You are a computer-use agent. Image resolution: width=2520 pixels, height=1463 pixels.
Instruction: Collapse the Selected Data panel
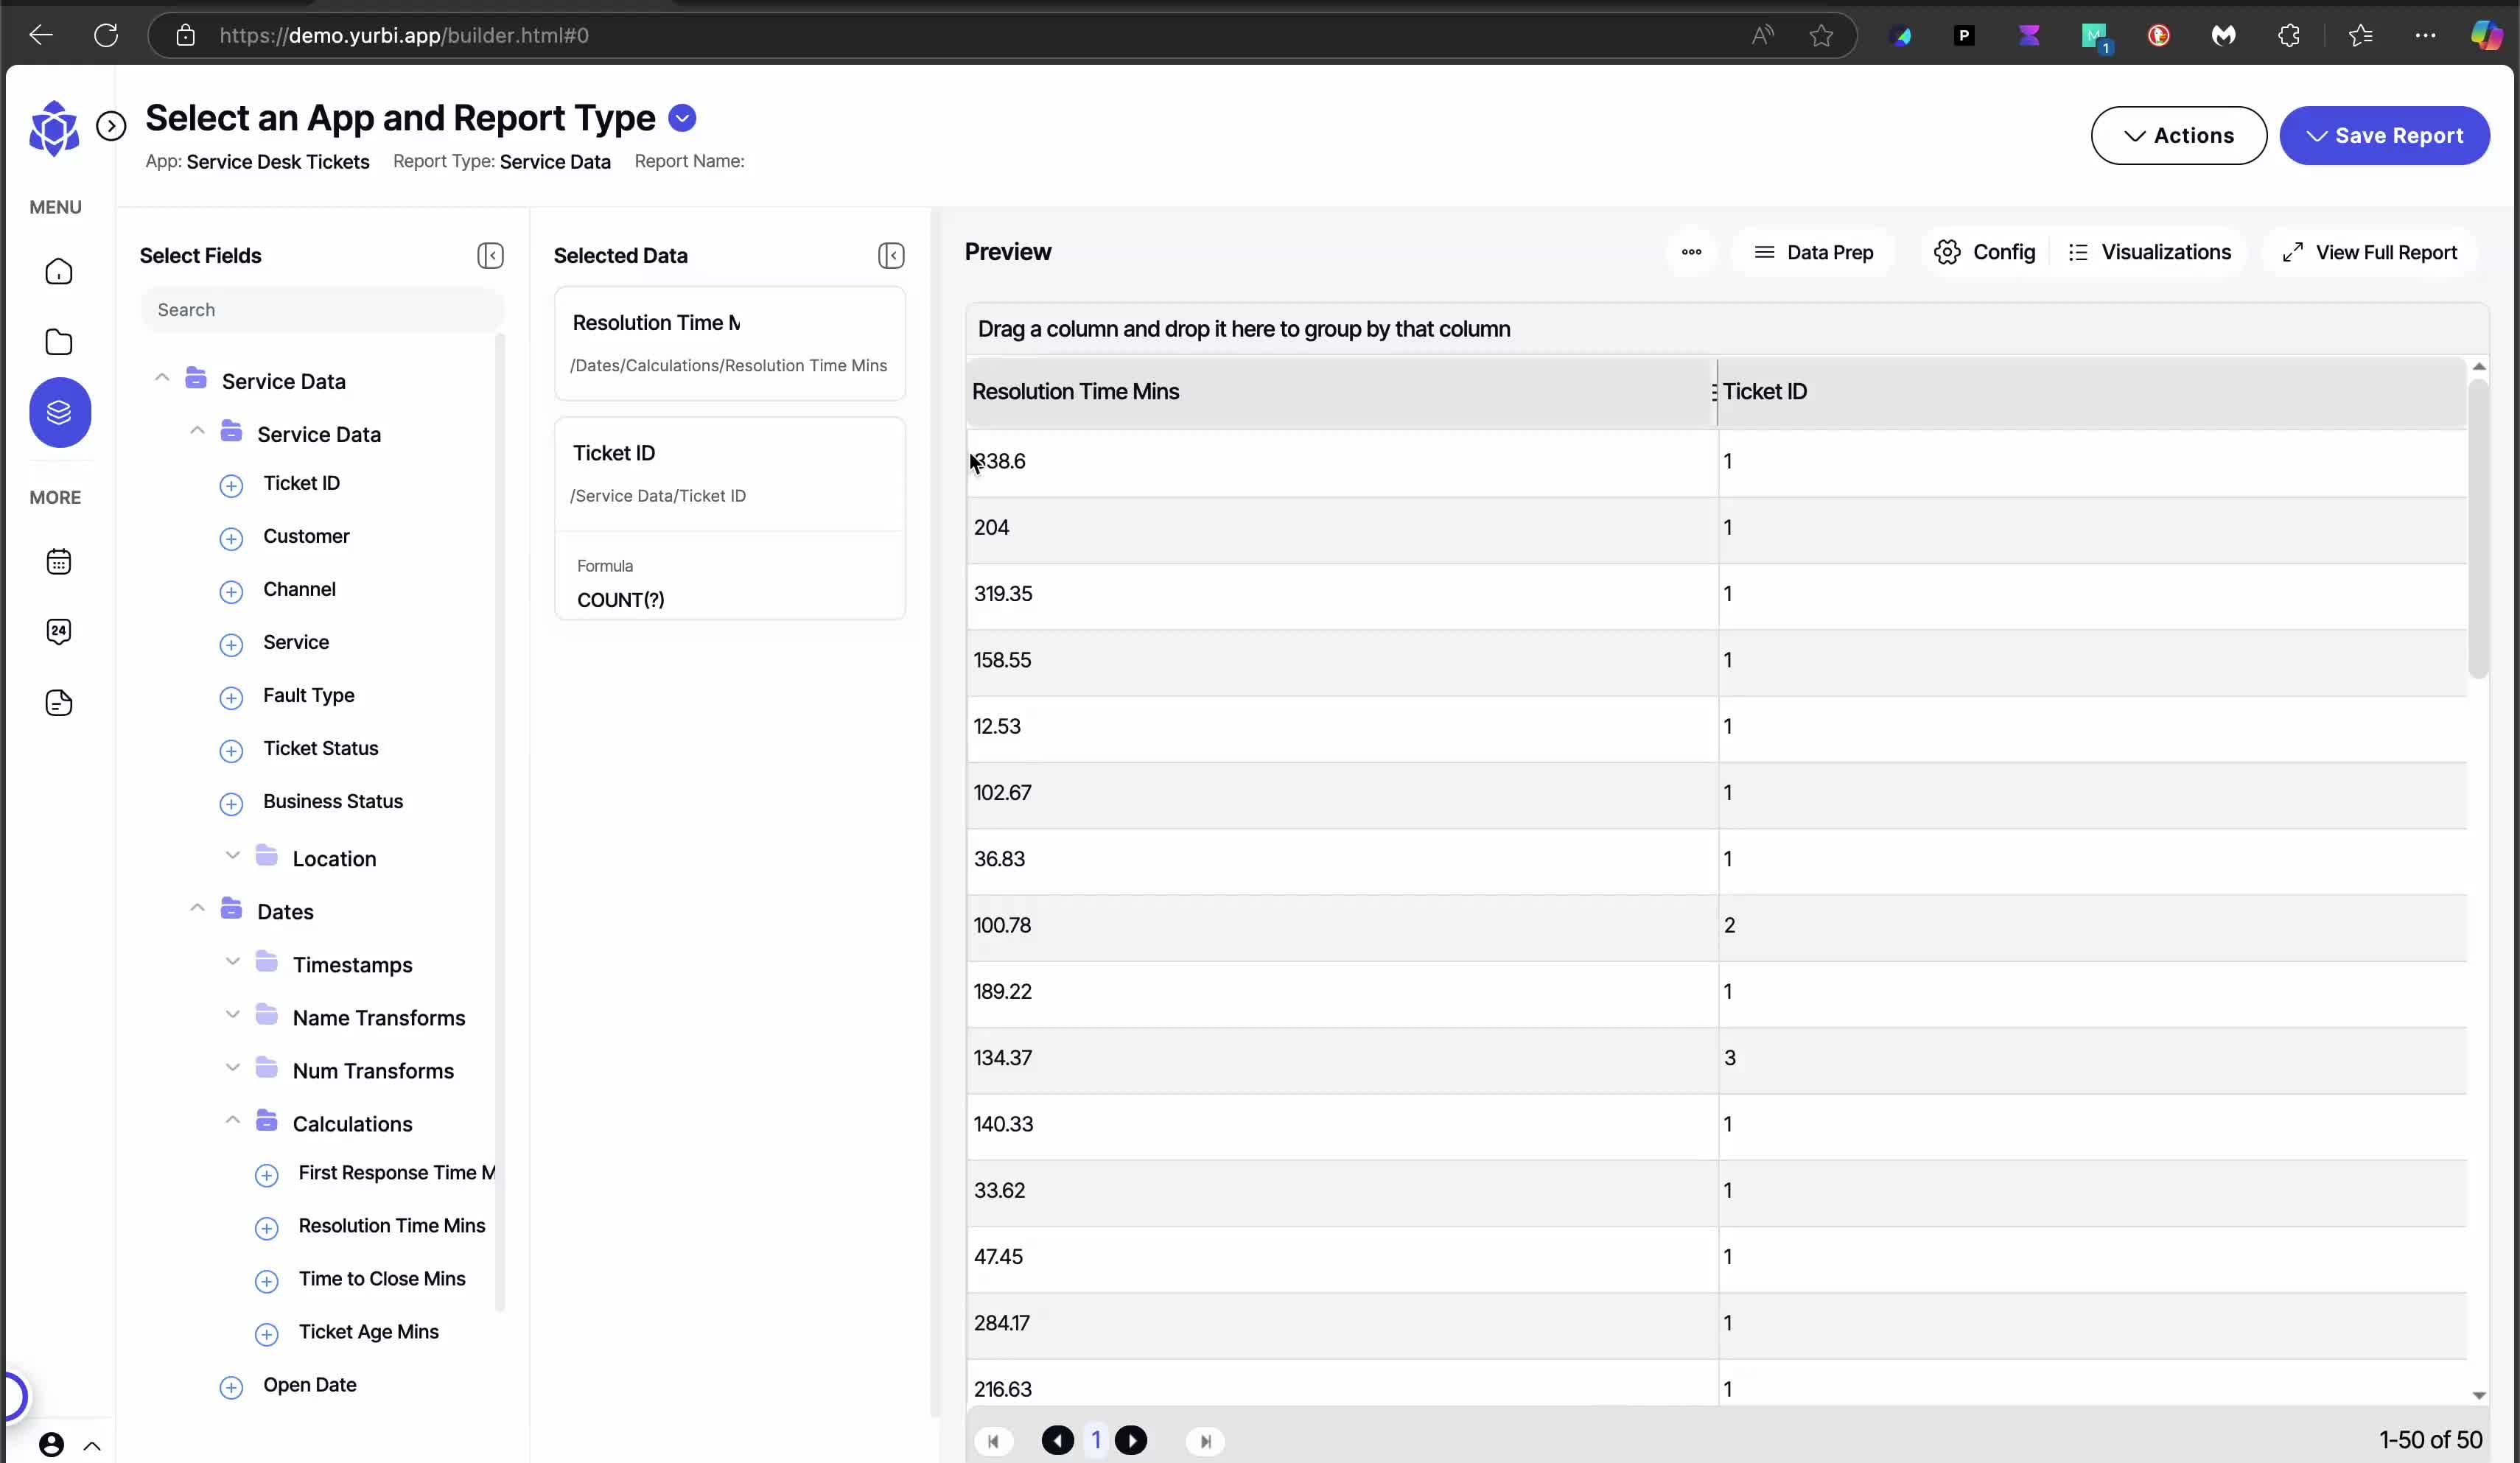(891, 256)
